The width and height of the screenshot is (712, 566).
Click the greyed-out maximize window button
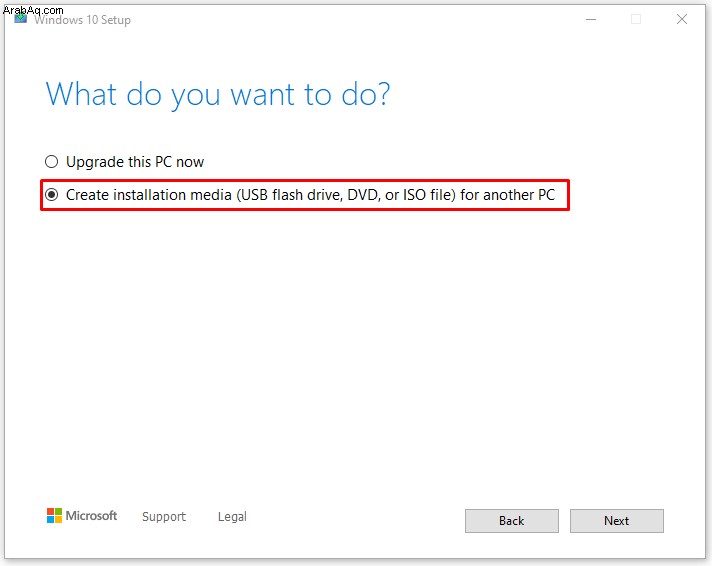tap(636, 19)
